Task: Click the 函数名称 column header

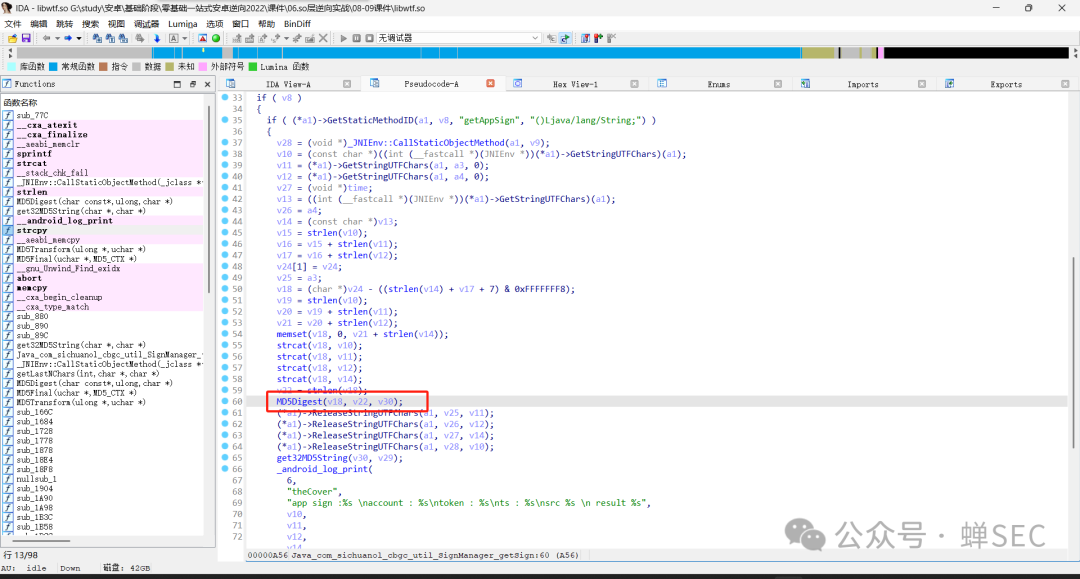Action: [103, 103]
